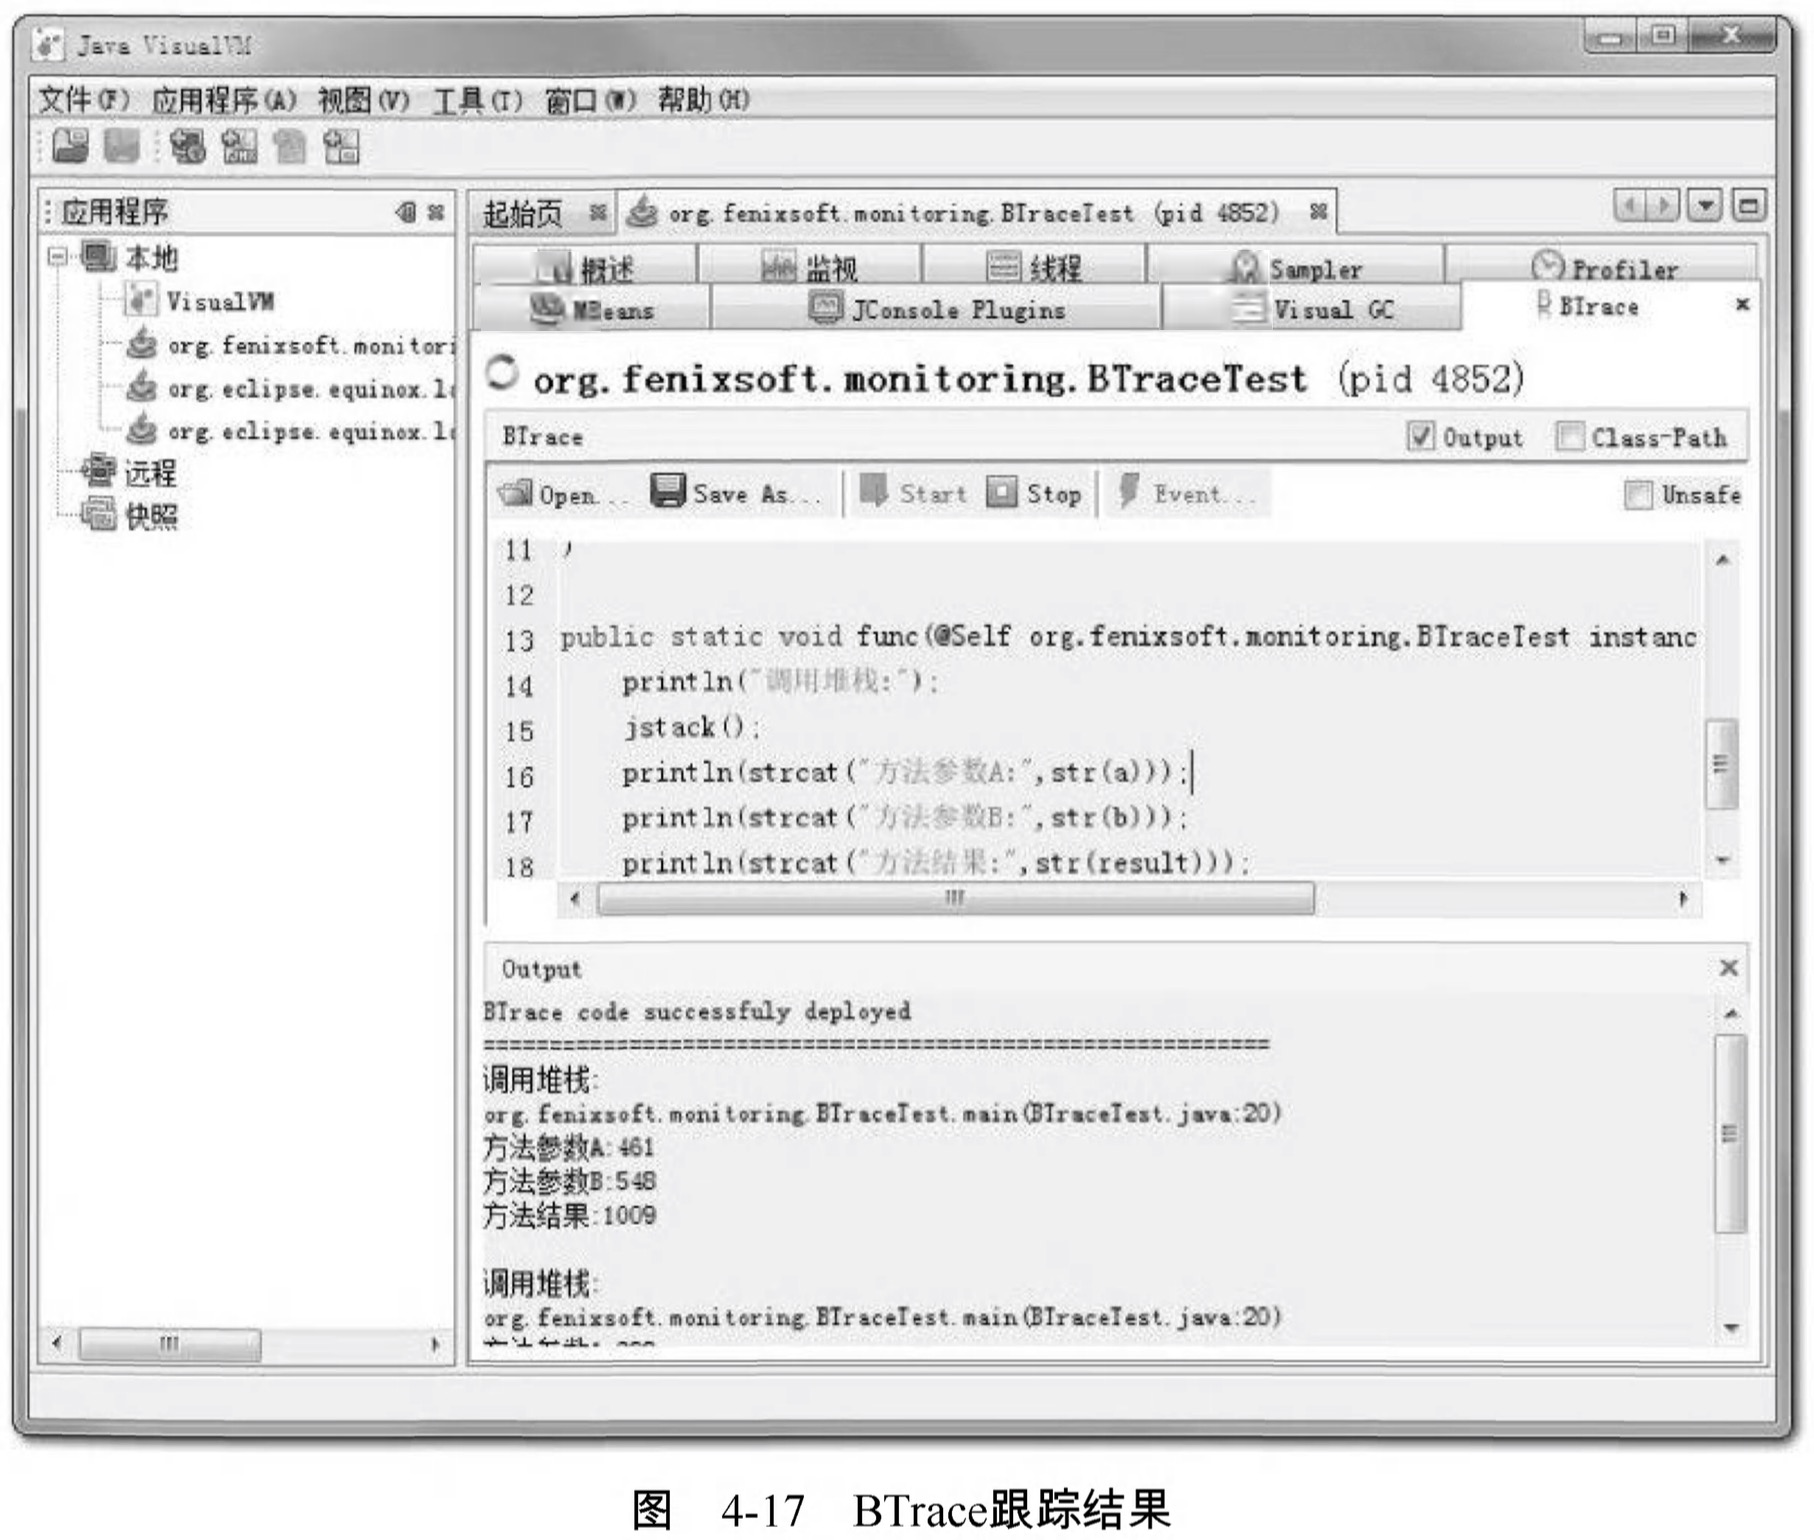Close the BTraceTest pid 4852 tab
The height and width of the screenshot is (1540, 1814).
(x=1319, y=212)
